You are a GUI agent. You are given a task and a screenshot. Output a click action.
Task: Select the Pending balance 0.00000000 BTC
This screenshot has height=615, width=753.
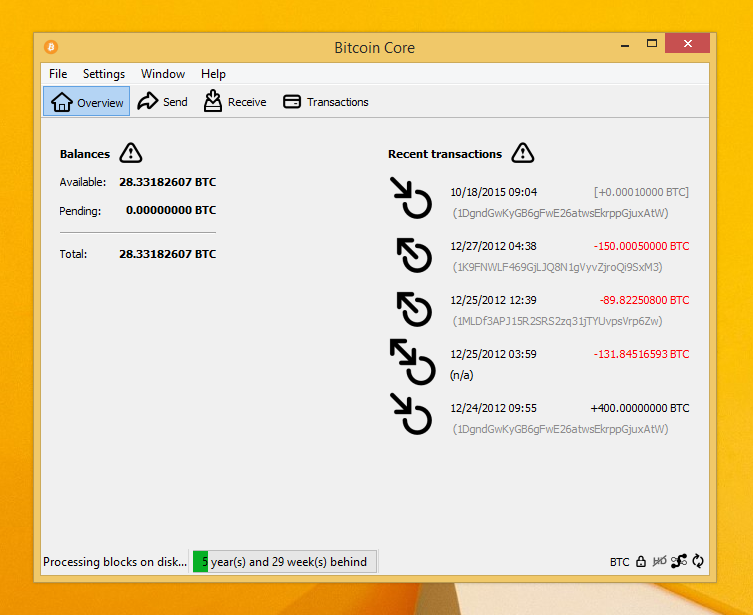[171, 210]
